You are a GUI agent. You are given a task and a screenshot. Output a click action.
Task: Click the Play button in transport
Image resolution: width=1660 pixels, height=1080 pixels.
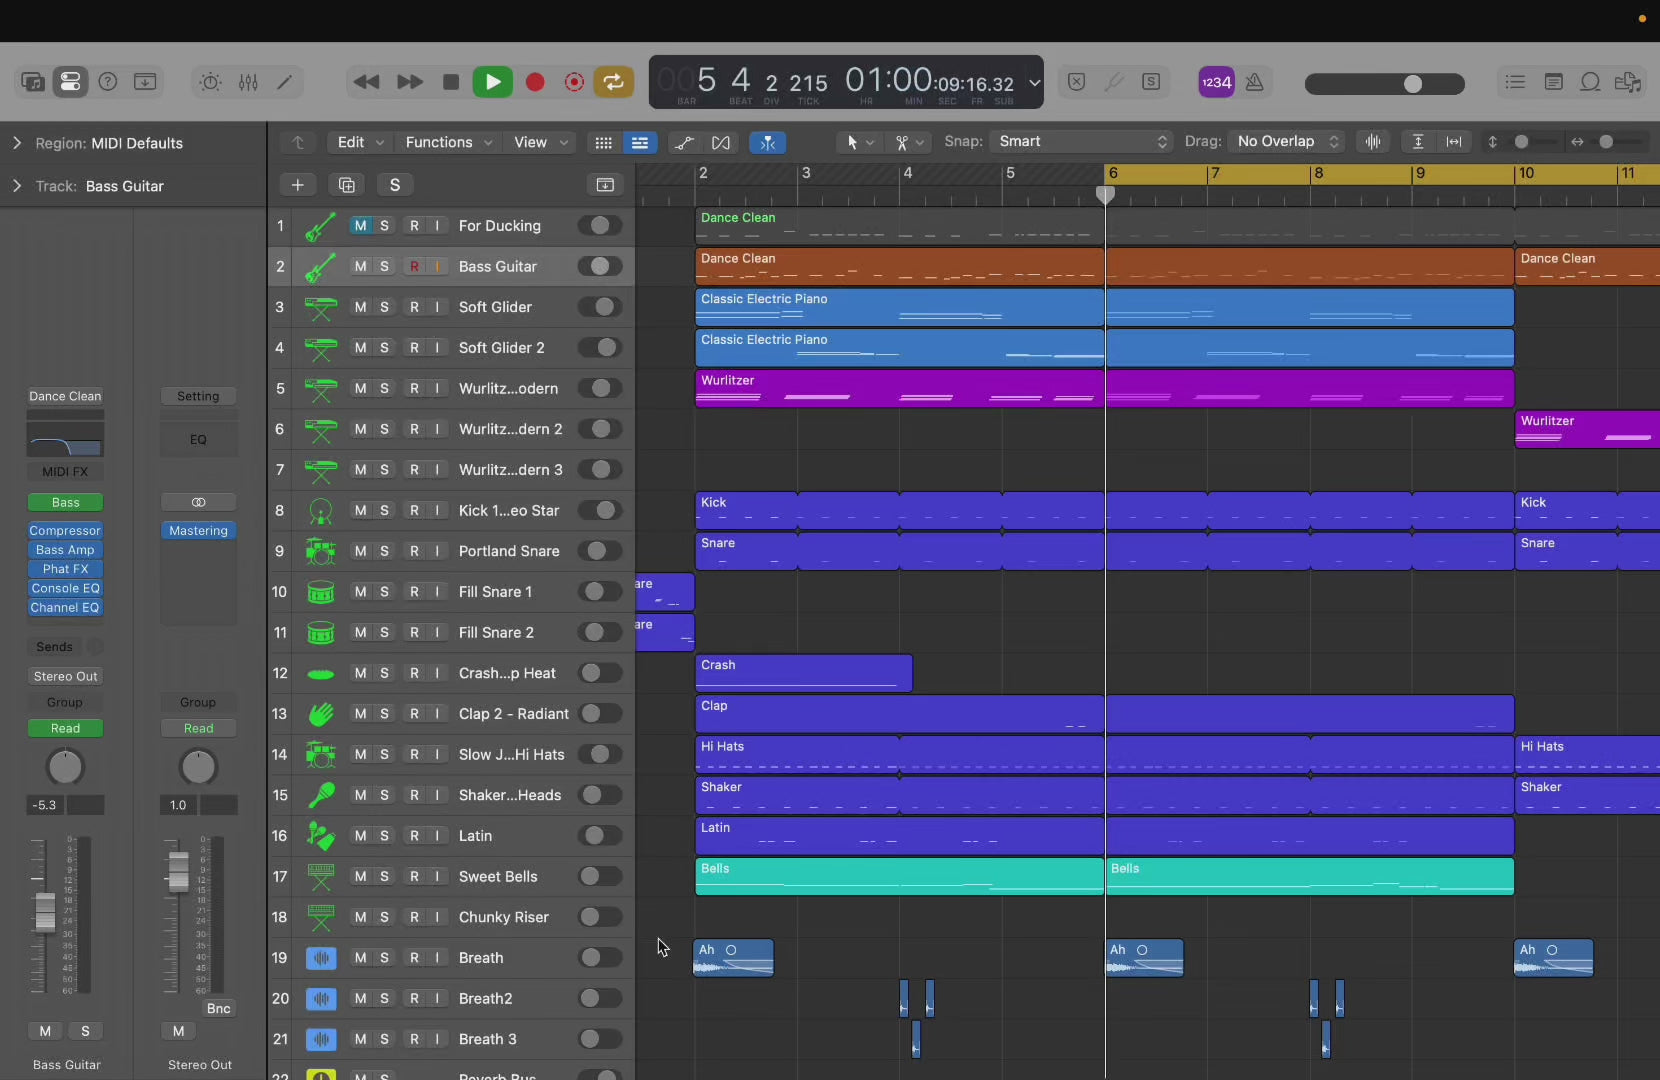[x=492, y=82]
